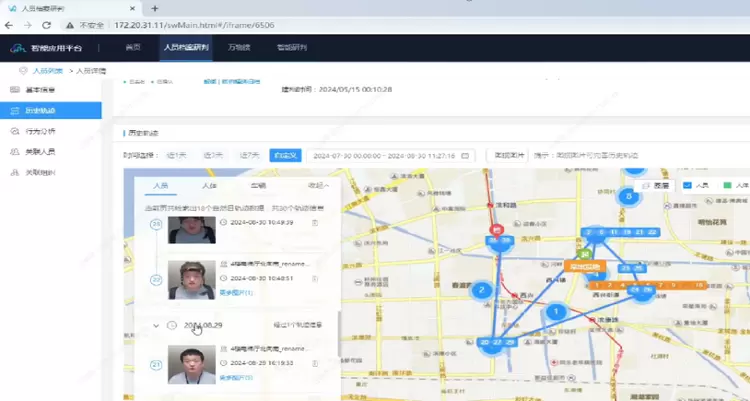Click the map cluster marker labeled 8
The width and height of the screenshot is (750, 401).
[x=629, y=197]
